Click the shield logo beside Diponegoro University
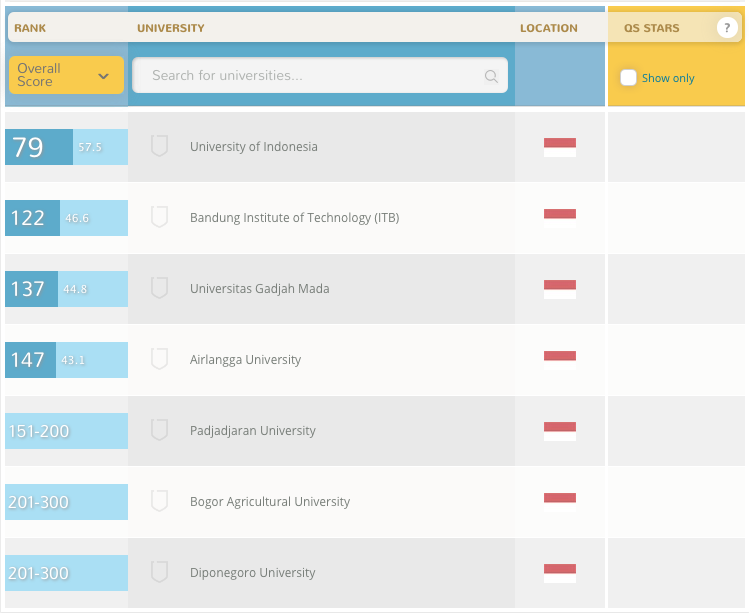 pyautogui.click(x=160, y=572)
